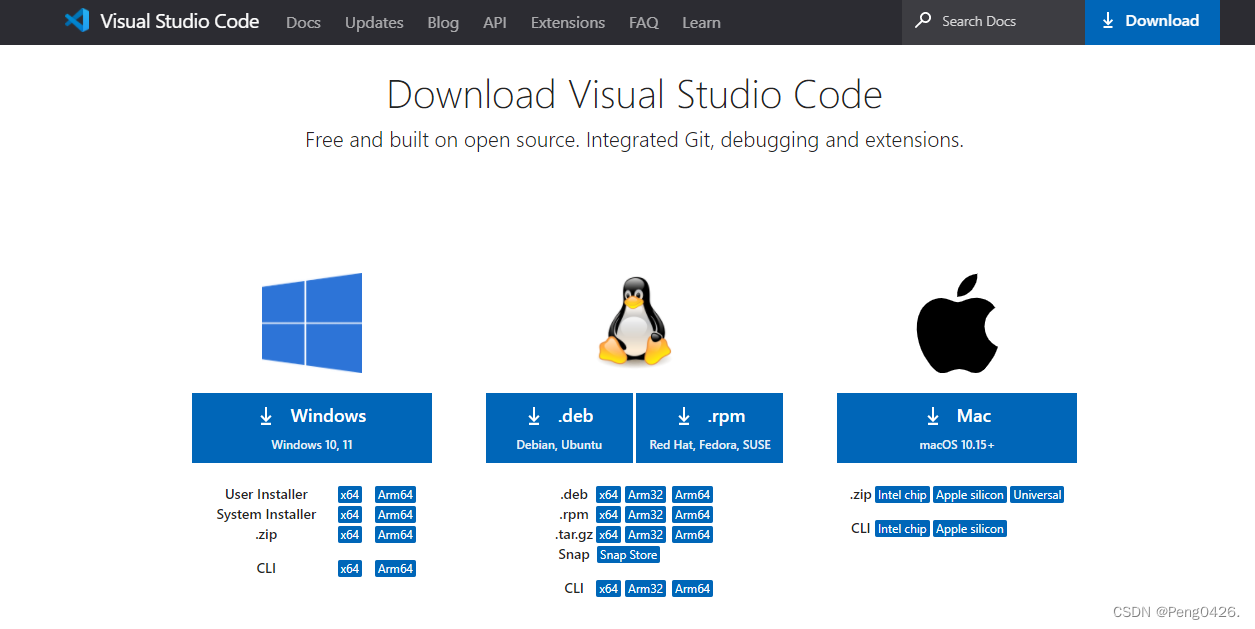
Task: Click the Windows logo image
Action: coord(312,323)
